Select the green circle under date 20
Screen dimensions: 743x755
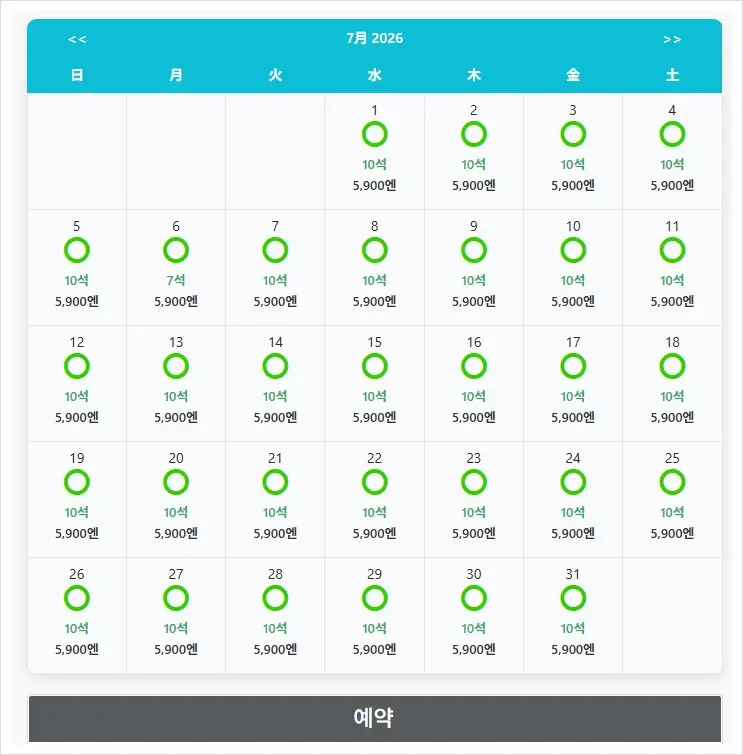pos(176,482)
